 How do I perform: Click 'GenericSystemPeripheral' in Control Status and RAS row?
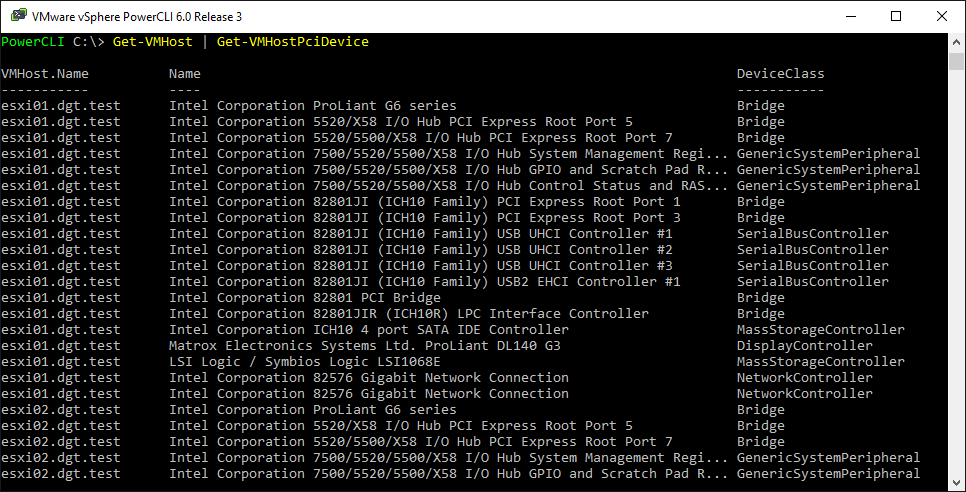[829, 186]
